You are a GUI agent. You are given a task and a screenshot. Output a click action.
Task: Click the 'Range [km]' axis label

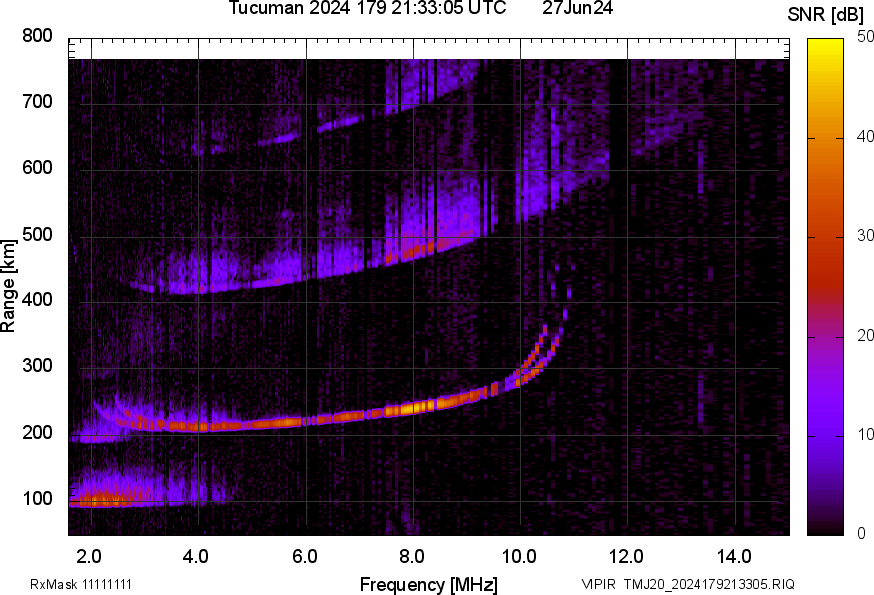tap(8, 286)
